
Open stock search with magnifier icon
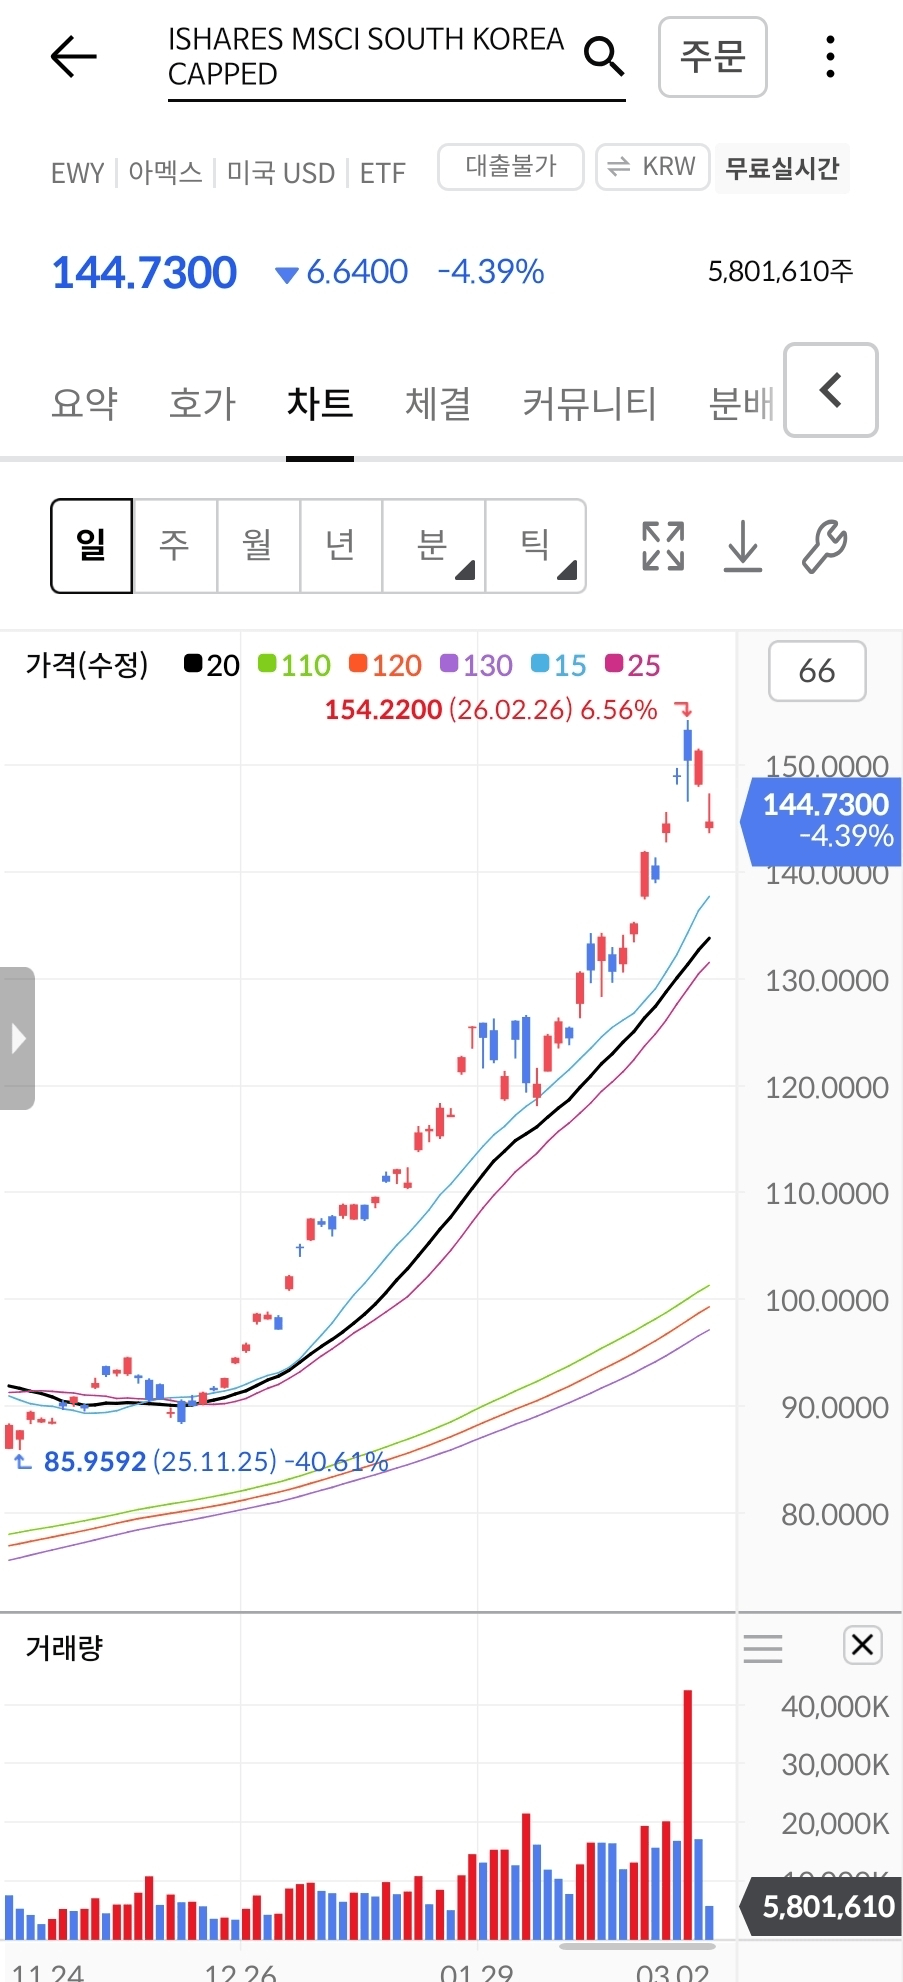603,56
